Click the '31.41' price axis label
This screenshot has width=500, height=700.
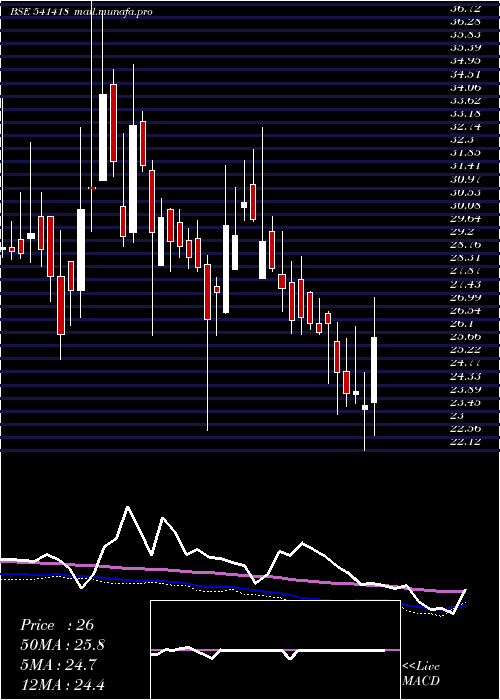pos(466,166)
